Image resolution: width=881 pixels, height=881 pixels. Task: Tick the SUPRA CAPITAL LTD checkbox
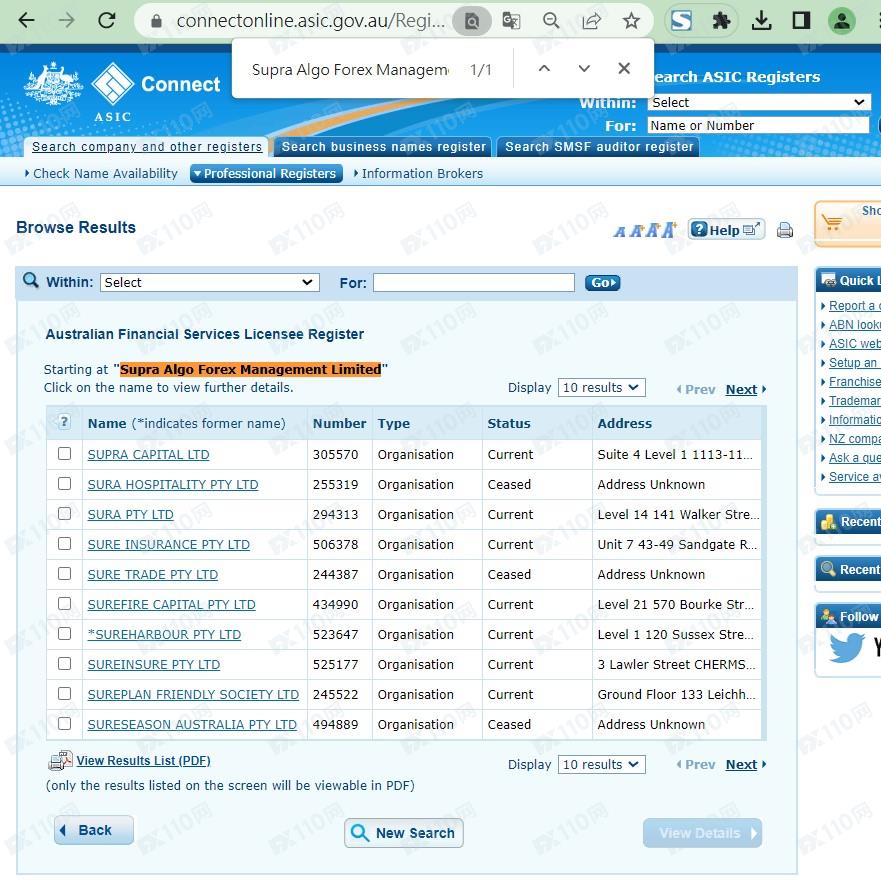(x=65, y=454)
